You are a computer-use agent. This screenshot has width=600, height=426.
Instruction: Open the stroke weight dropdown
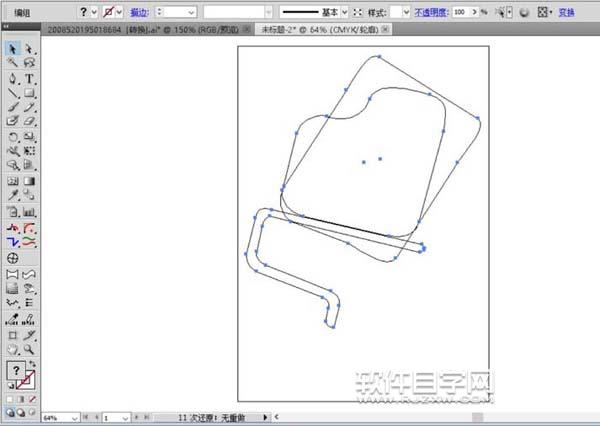(x=191, y=13)
